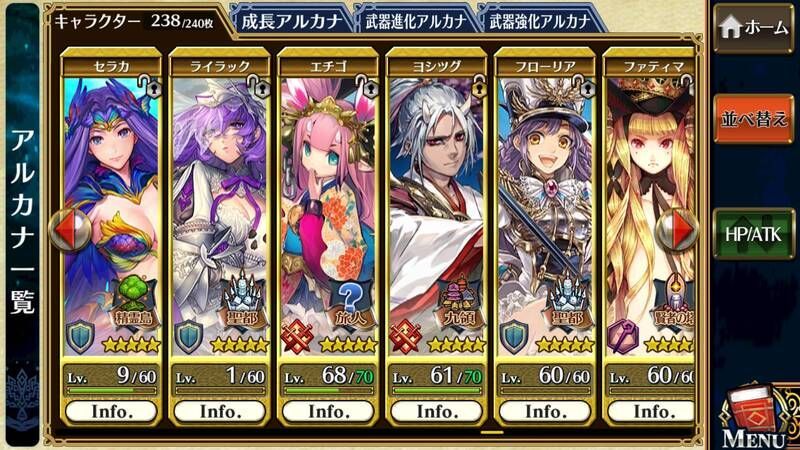Click the left red arrow to page back

pyautogui.click(x=71, y=231)
